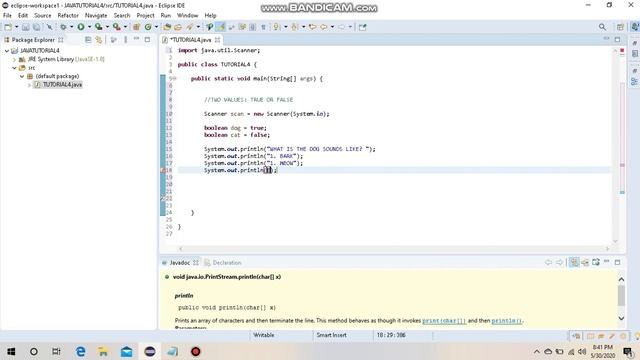The width and height of the screenshot is (640, 360).
Task: Toggle Show Whitespace Characters icon
Action: pyautogui.click(x=263, y=27)
